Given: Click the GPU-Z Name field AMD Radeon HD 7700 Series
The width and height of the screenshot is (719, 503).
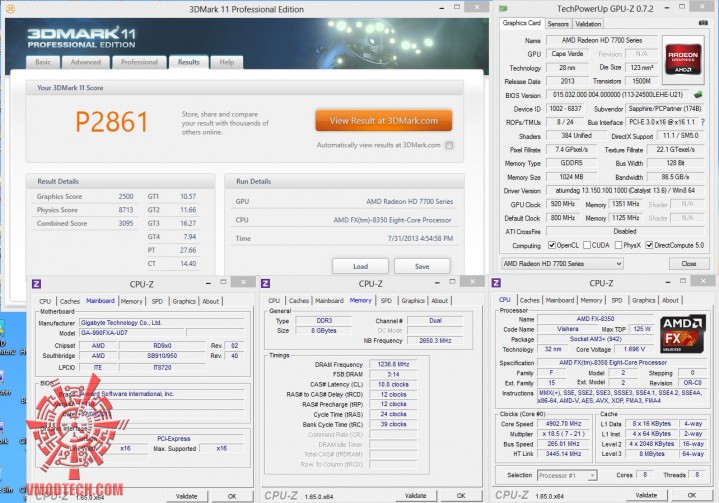Looking at the screenshot, I should pyautogui.click(x=601, y=40).
